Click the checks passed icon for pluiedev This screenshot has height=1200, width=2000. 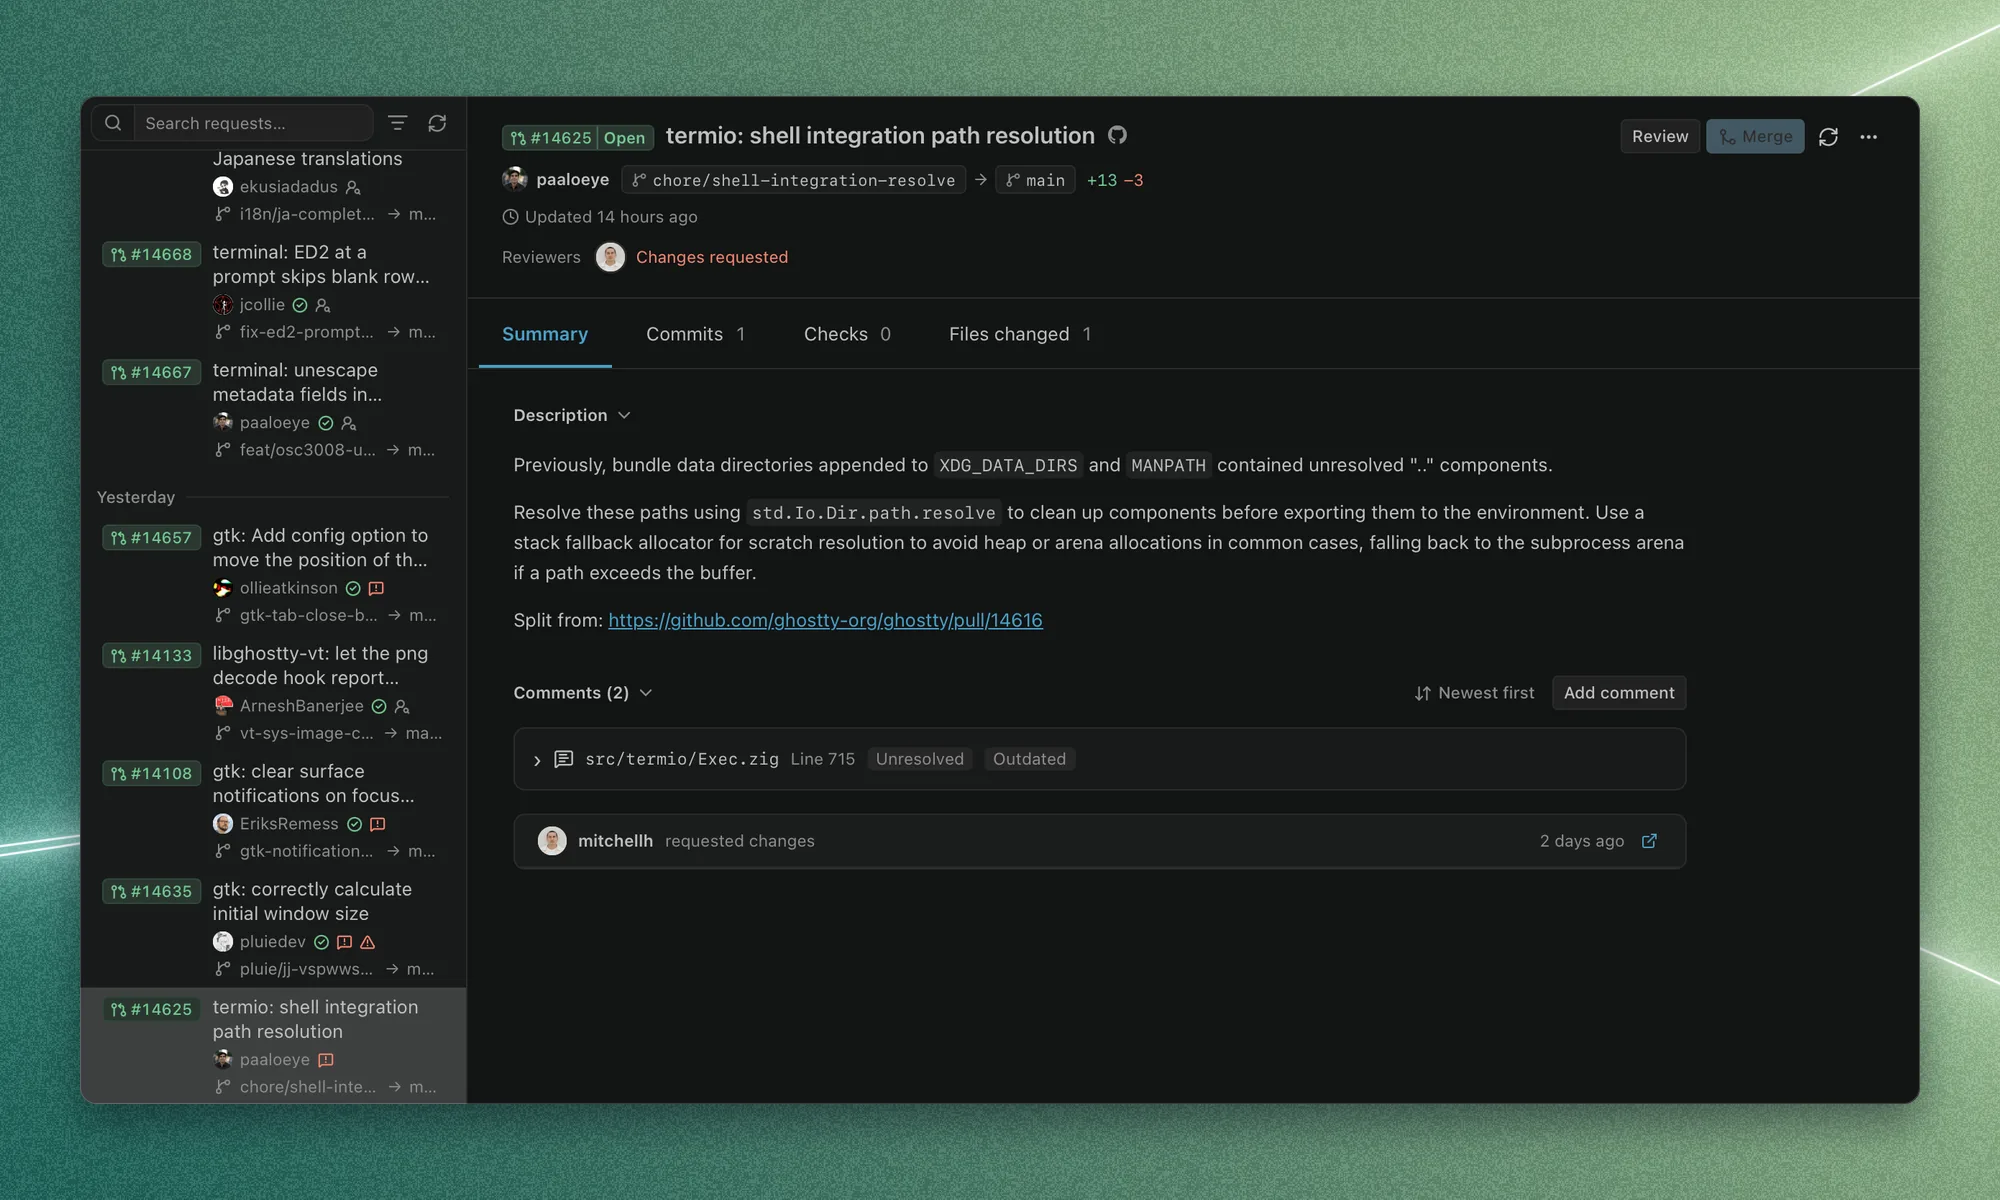[x=322, y=942]
